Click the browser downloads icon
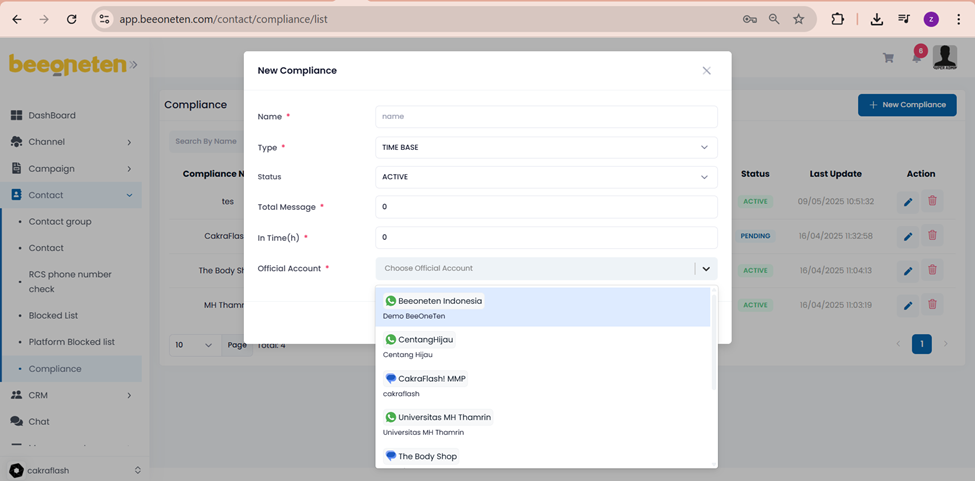Screen dimensions: 975x481 coord(876,19)
